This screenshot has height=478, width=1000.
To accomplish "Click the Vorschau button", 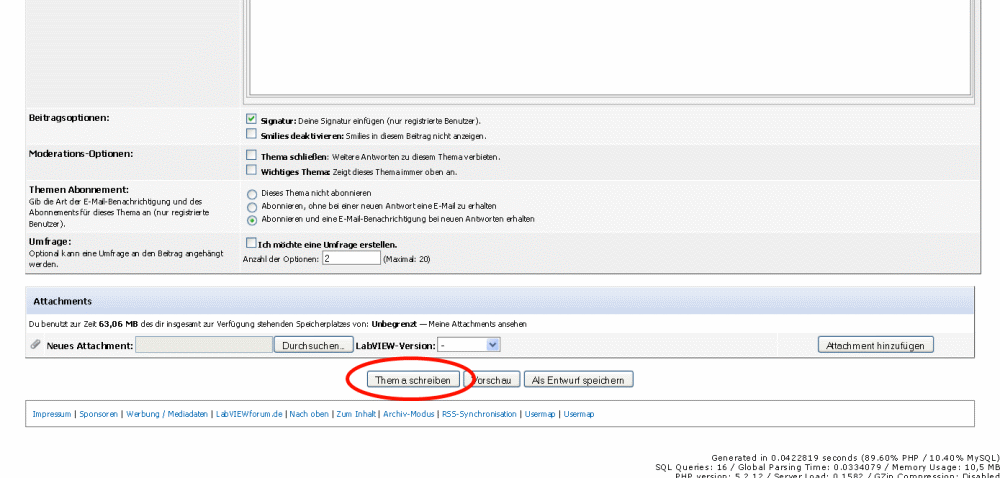I will pyautogui.click(x=494, y=380).
